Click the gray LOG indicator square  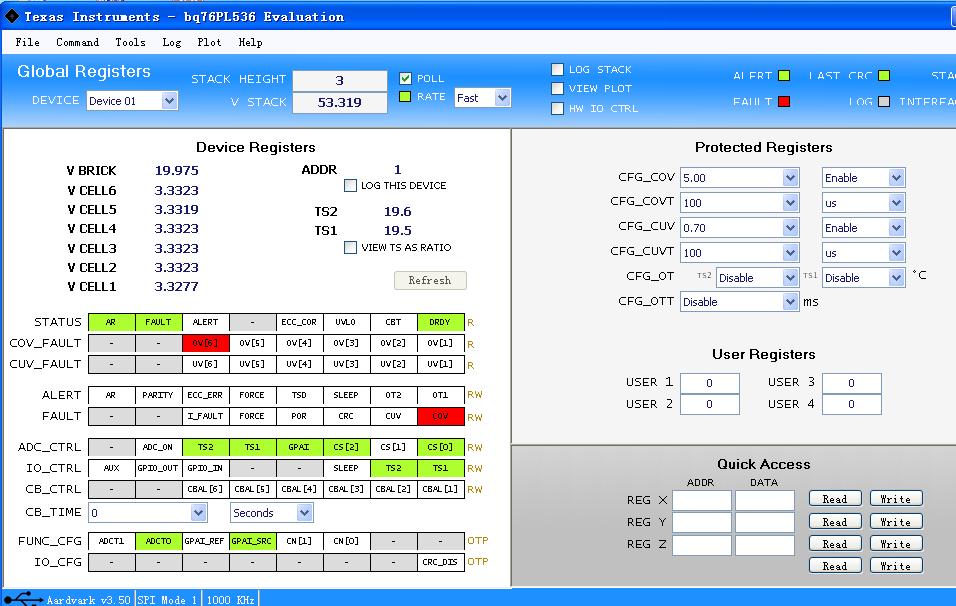coord(883,101)
